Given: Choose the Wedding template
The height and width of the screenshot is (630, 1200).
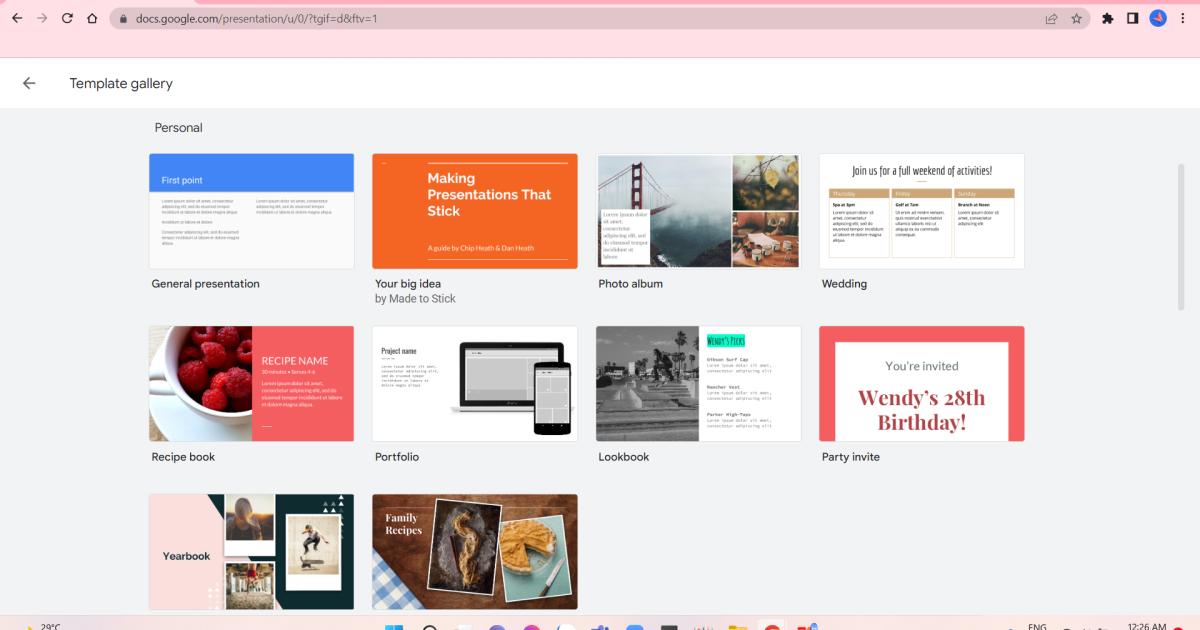Looking at the screenshot, I should [921, 210].
